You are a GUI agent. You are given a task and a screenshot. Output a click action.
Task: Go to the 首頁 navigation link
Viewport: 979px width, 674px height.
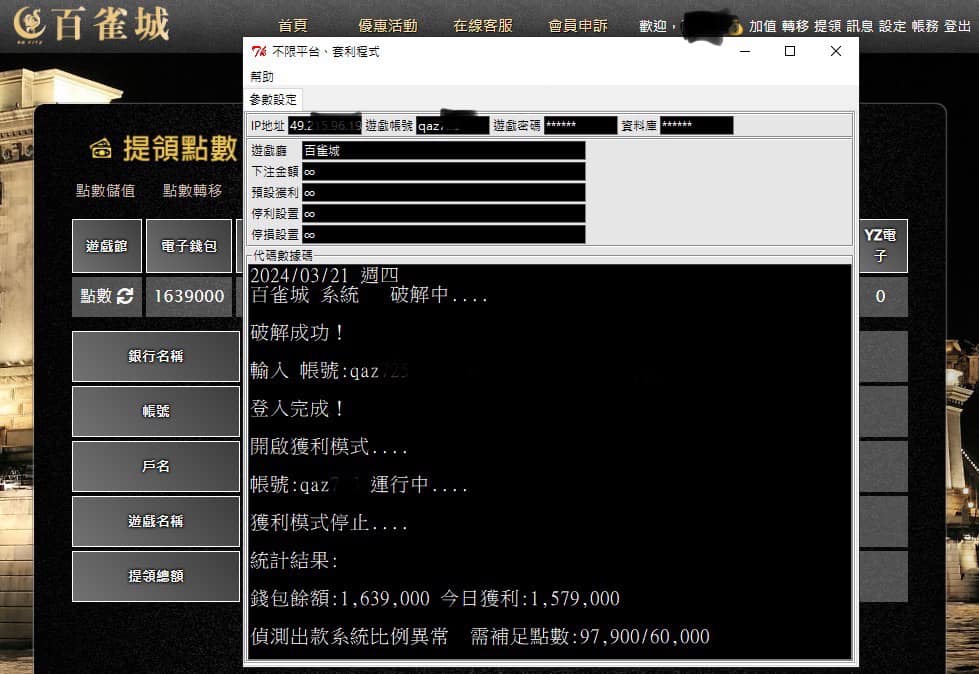[x=293, y=26]
